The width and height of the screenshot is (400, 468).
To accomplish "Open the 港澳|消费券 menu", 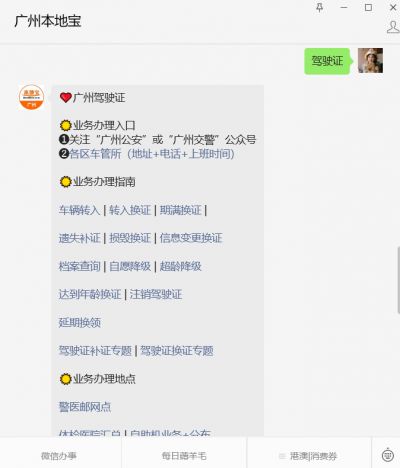I will click(x=309, y=456).
